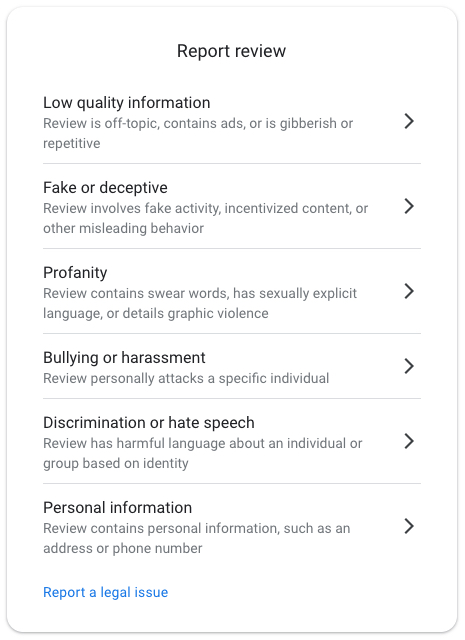Click the right arrow in the Profanity row
Screen dimensions: 465x640
(409, 291)
